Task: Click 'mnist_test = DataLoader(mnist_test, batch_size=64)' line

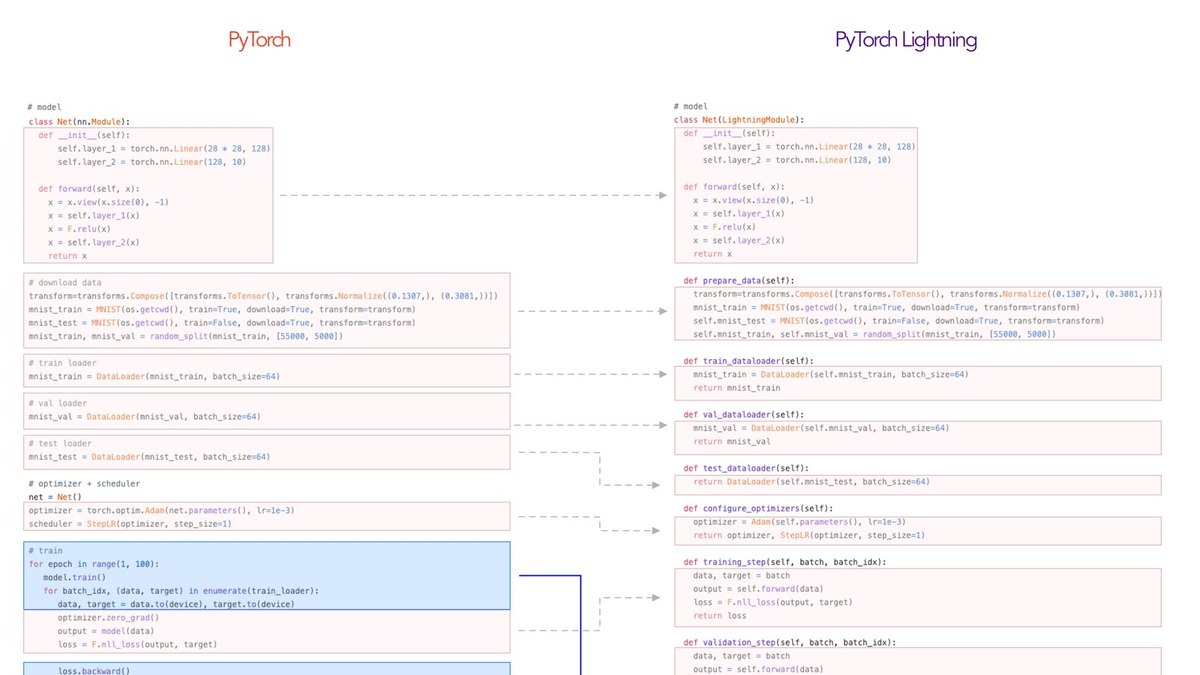Action: [149, 456]
